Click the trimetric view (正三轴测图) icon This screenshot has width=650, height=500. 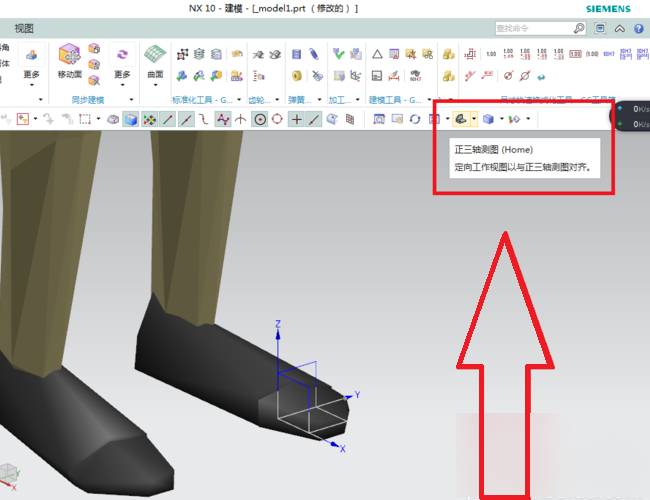click(461, 119)
